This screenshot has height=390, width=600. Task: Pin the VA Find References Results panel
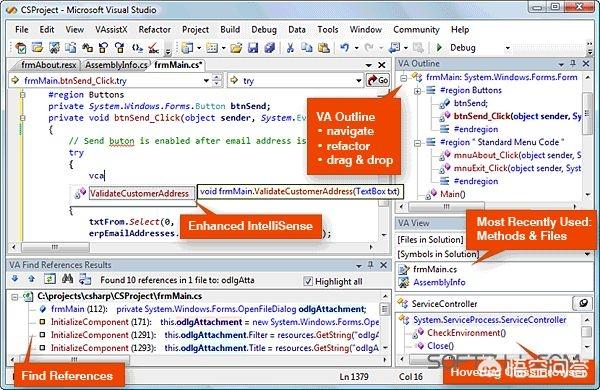coord(370,265)
